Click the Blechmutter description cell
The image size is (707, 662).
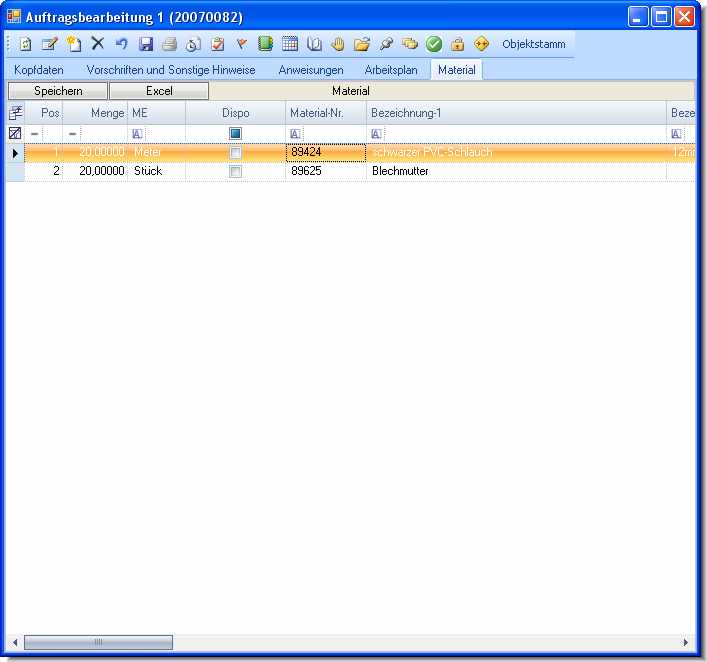[x=516, y=171]
